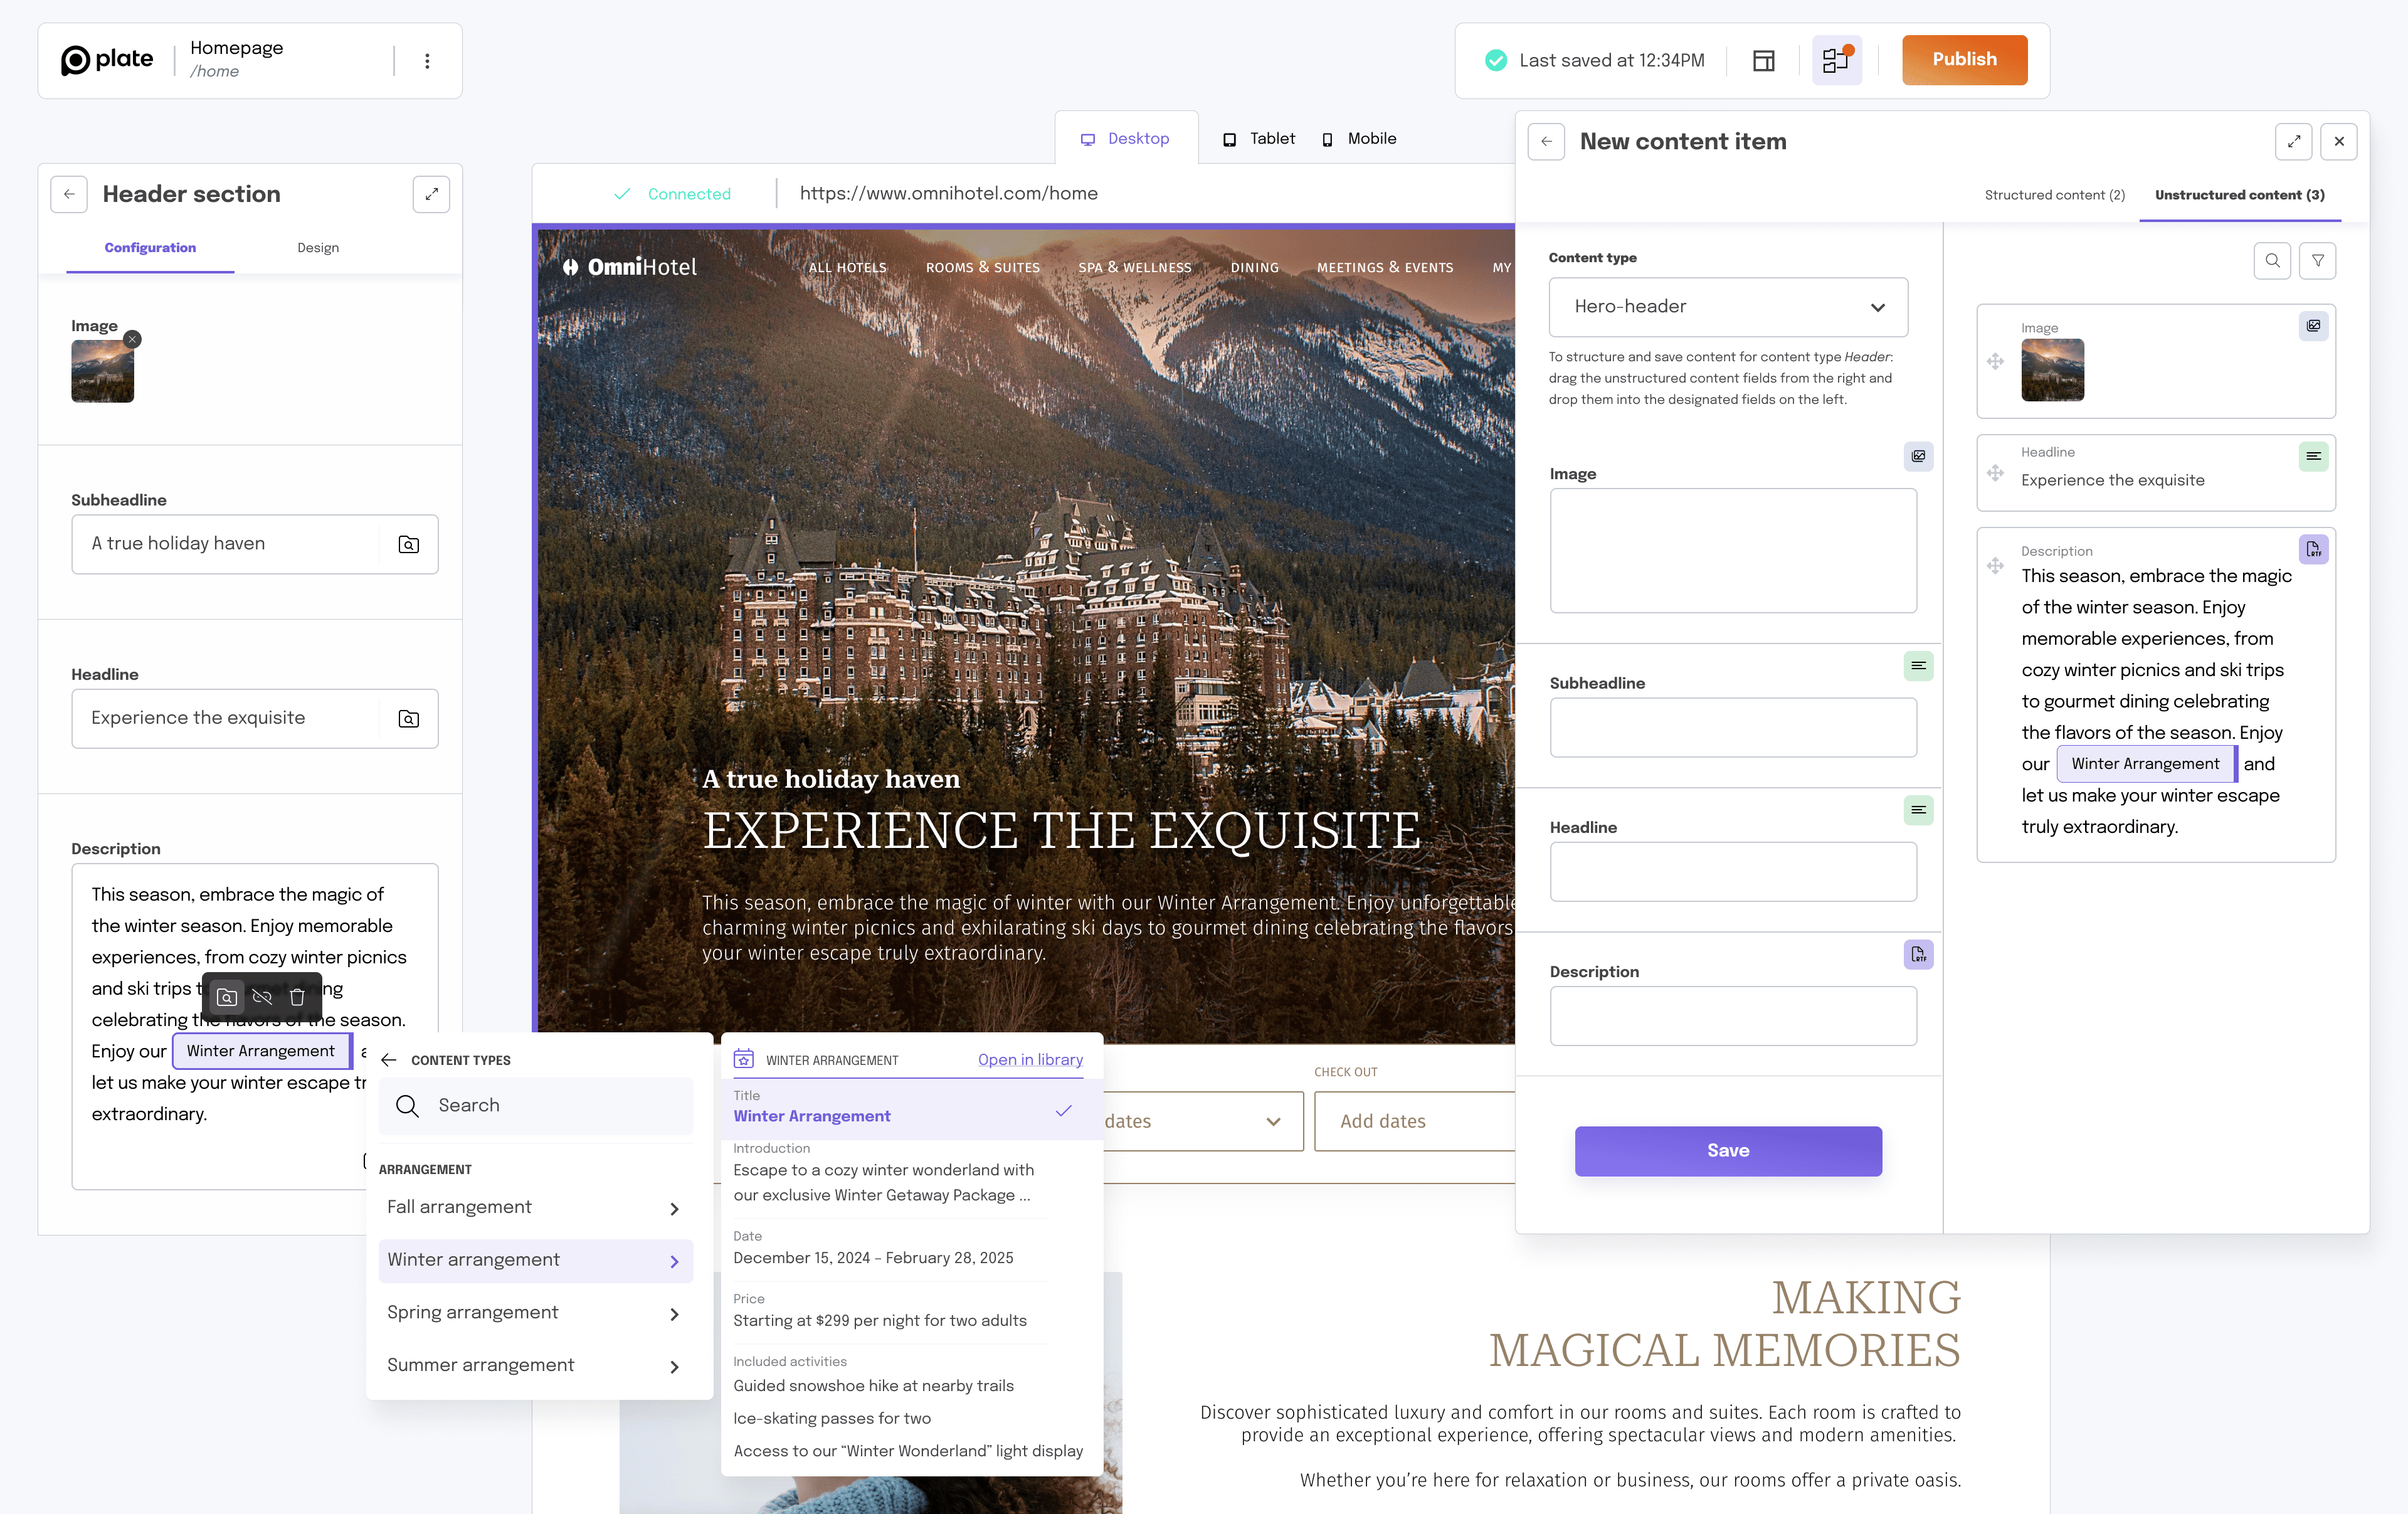Image resolution: width=2408 pixels, height=1514 pixels.
Task: Click the library icon in Subheadline field
Action: [408, 544]
